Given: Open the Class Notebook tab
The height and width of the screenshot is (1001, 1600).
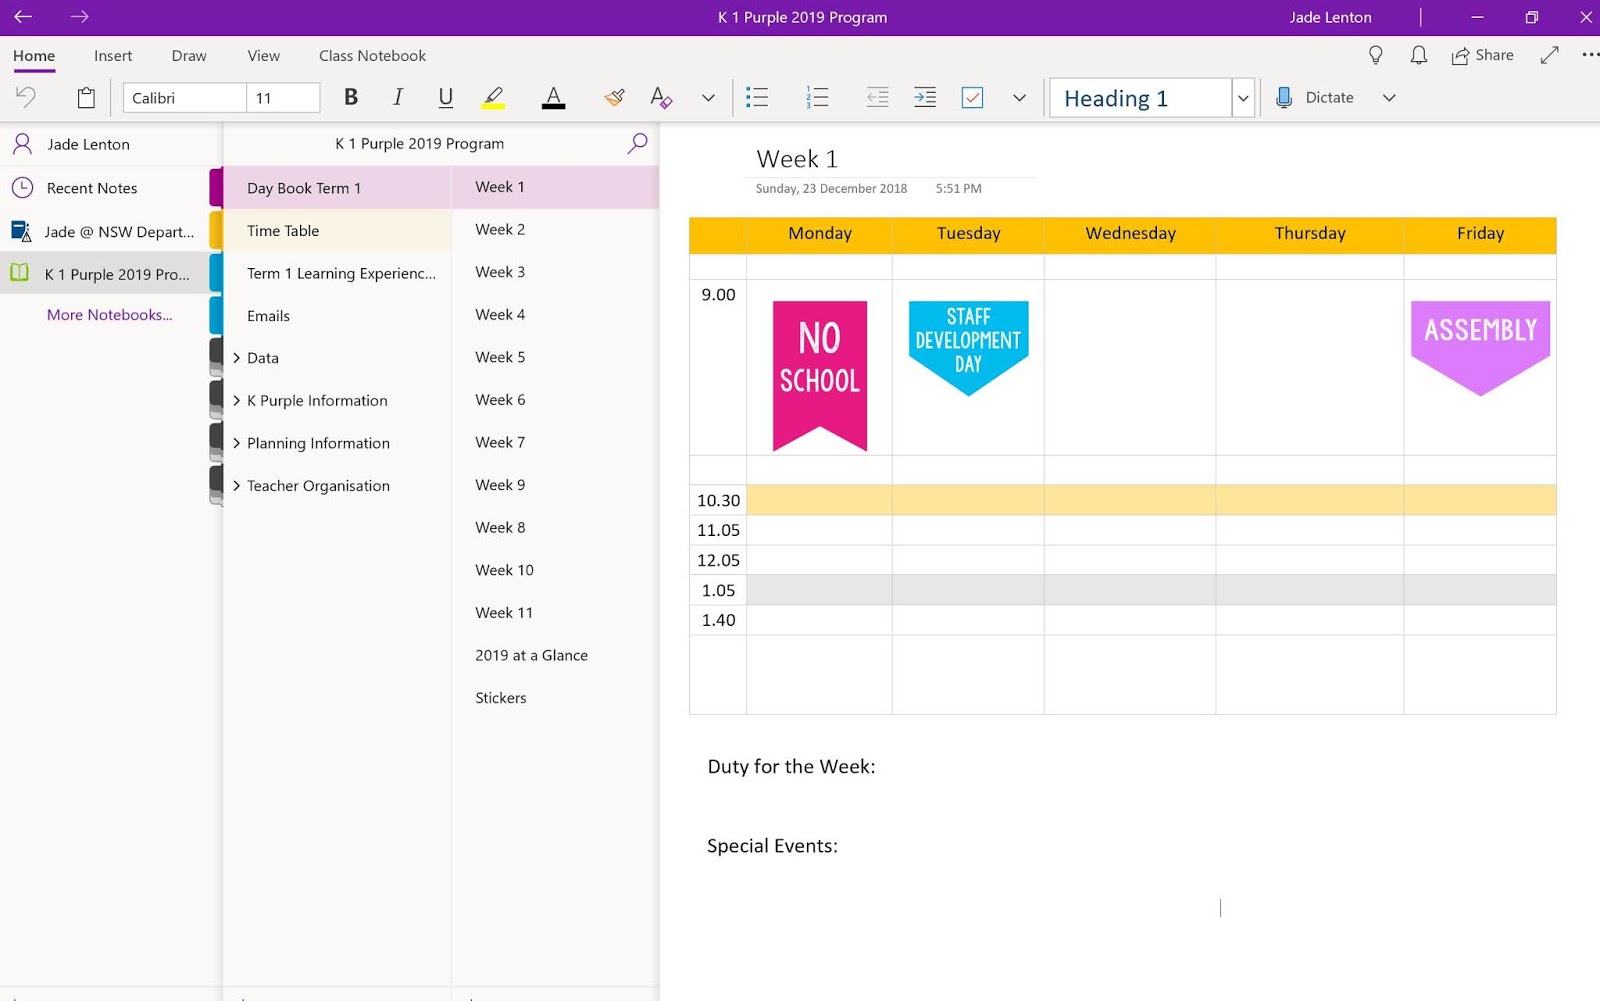Looking at the screenshot, I should pos(371,55).
